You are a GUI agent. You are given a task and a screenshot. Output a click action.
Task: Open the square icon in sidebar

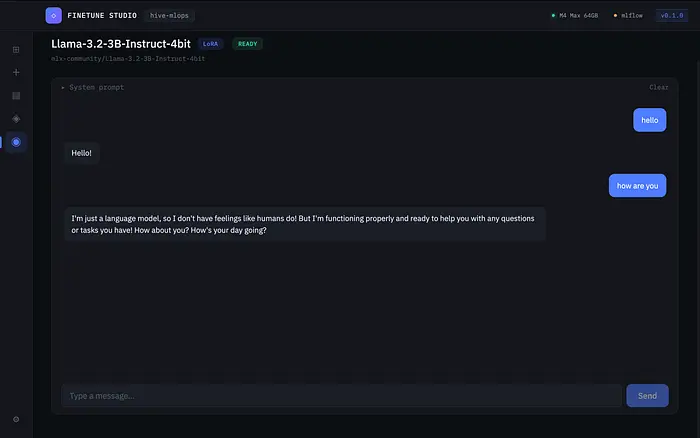(16, 96)
